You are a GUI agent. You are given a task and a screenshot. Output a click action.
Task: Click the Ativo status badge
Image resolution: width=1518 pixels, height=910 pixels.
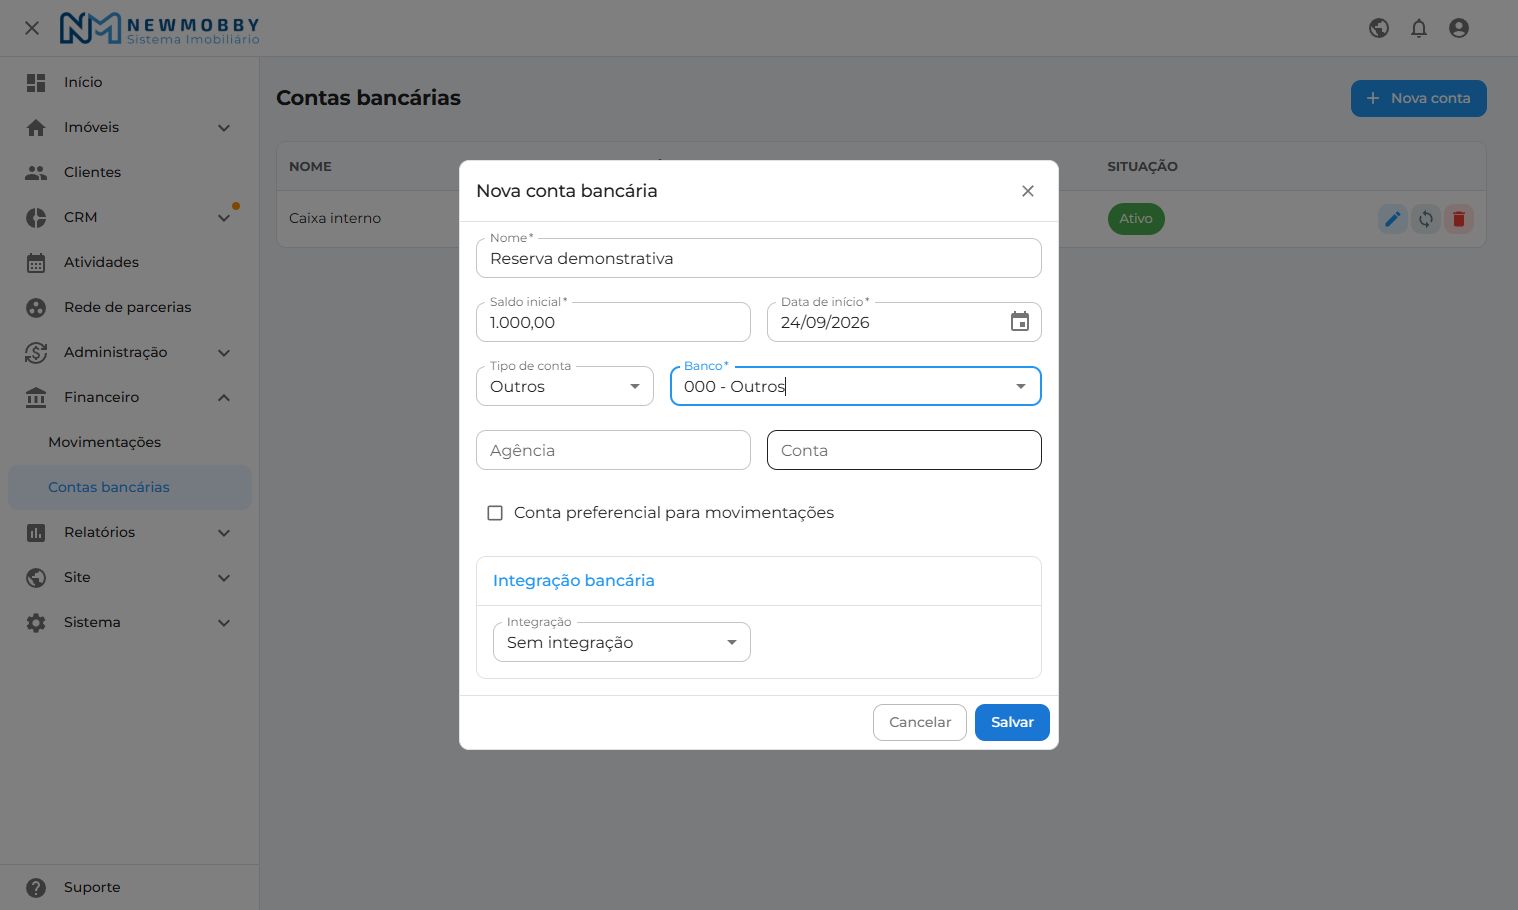[1136, 219]
